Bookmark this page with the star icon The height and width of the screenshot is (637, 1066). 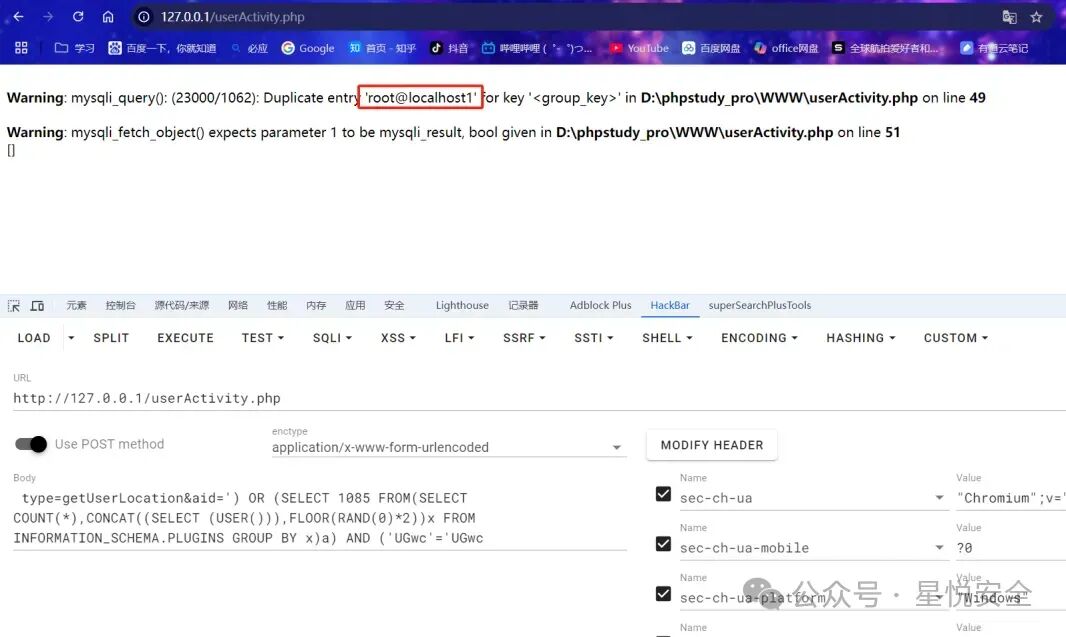tap(1036, 17)
